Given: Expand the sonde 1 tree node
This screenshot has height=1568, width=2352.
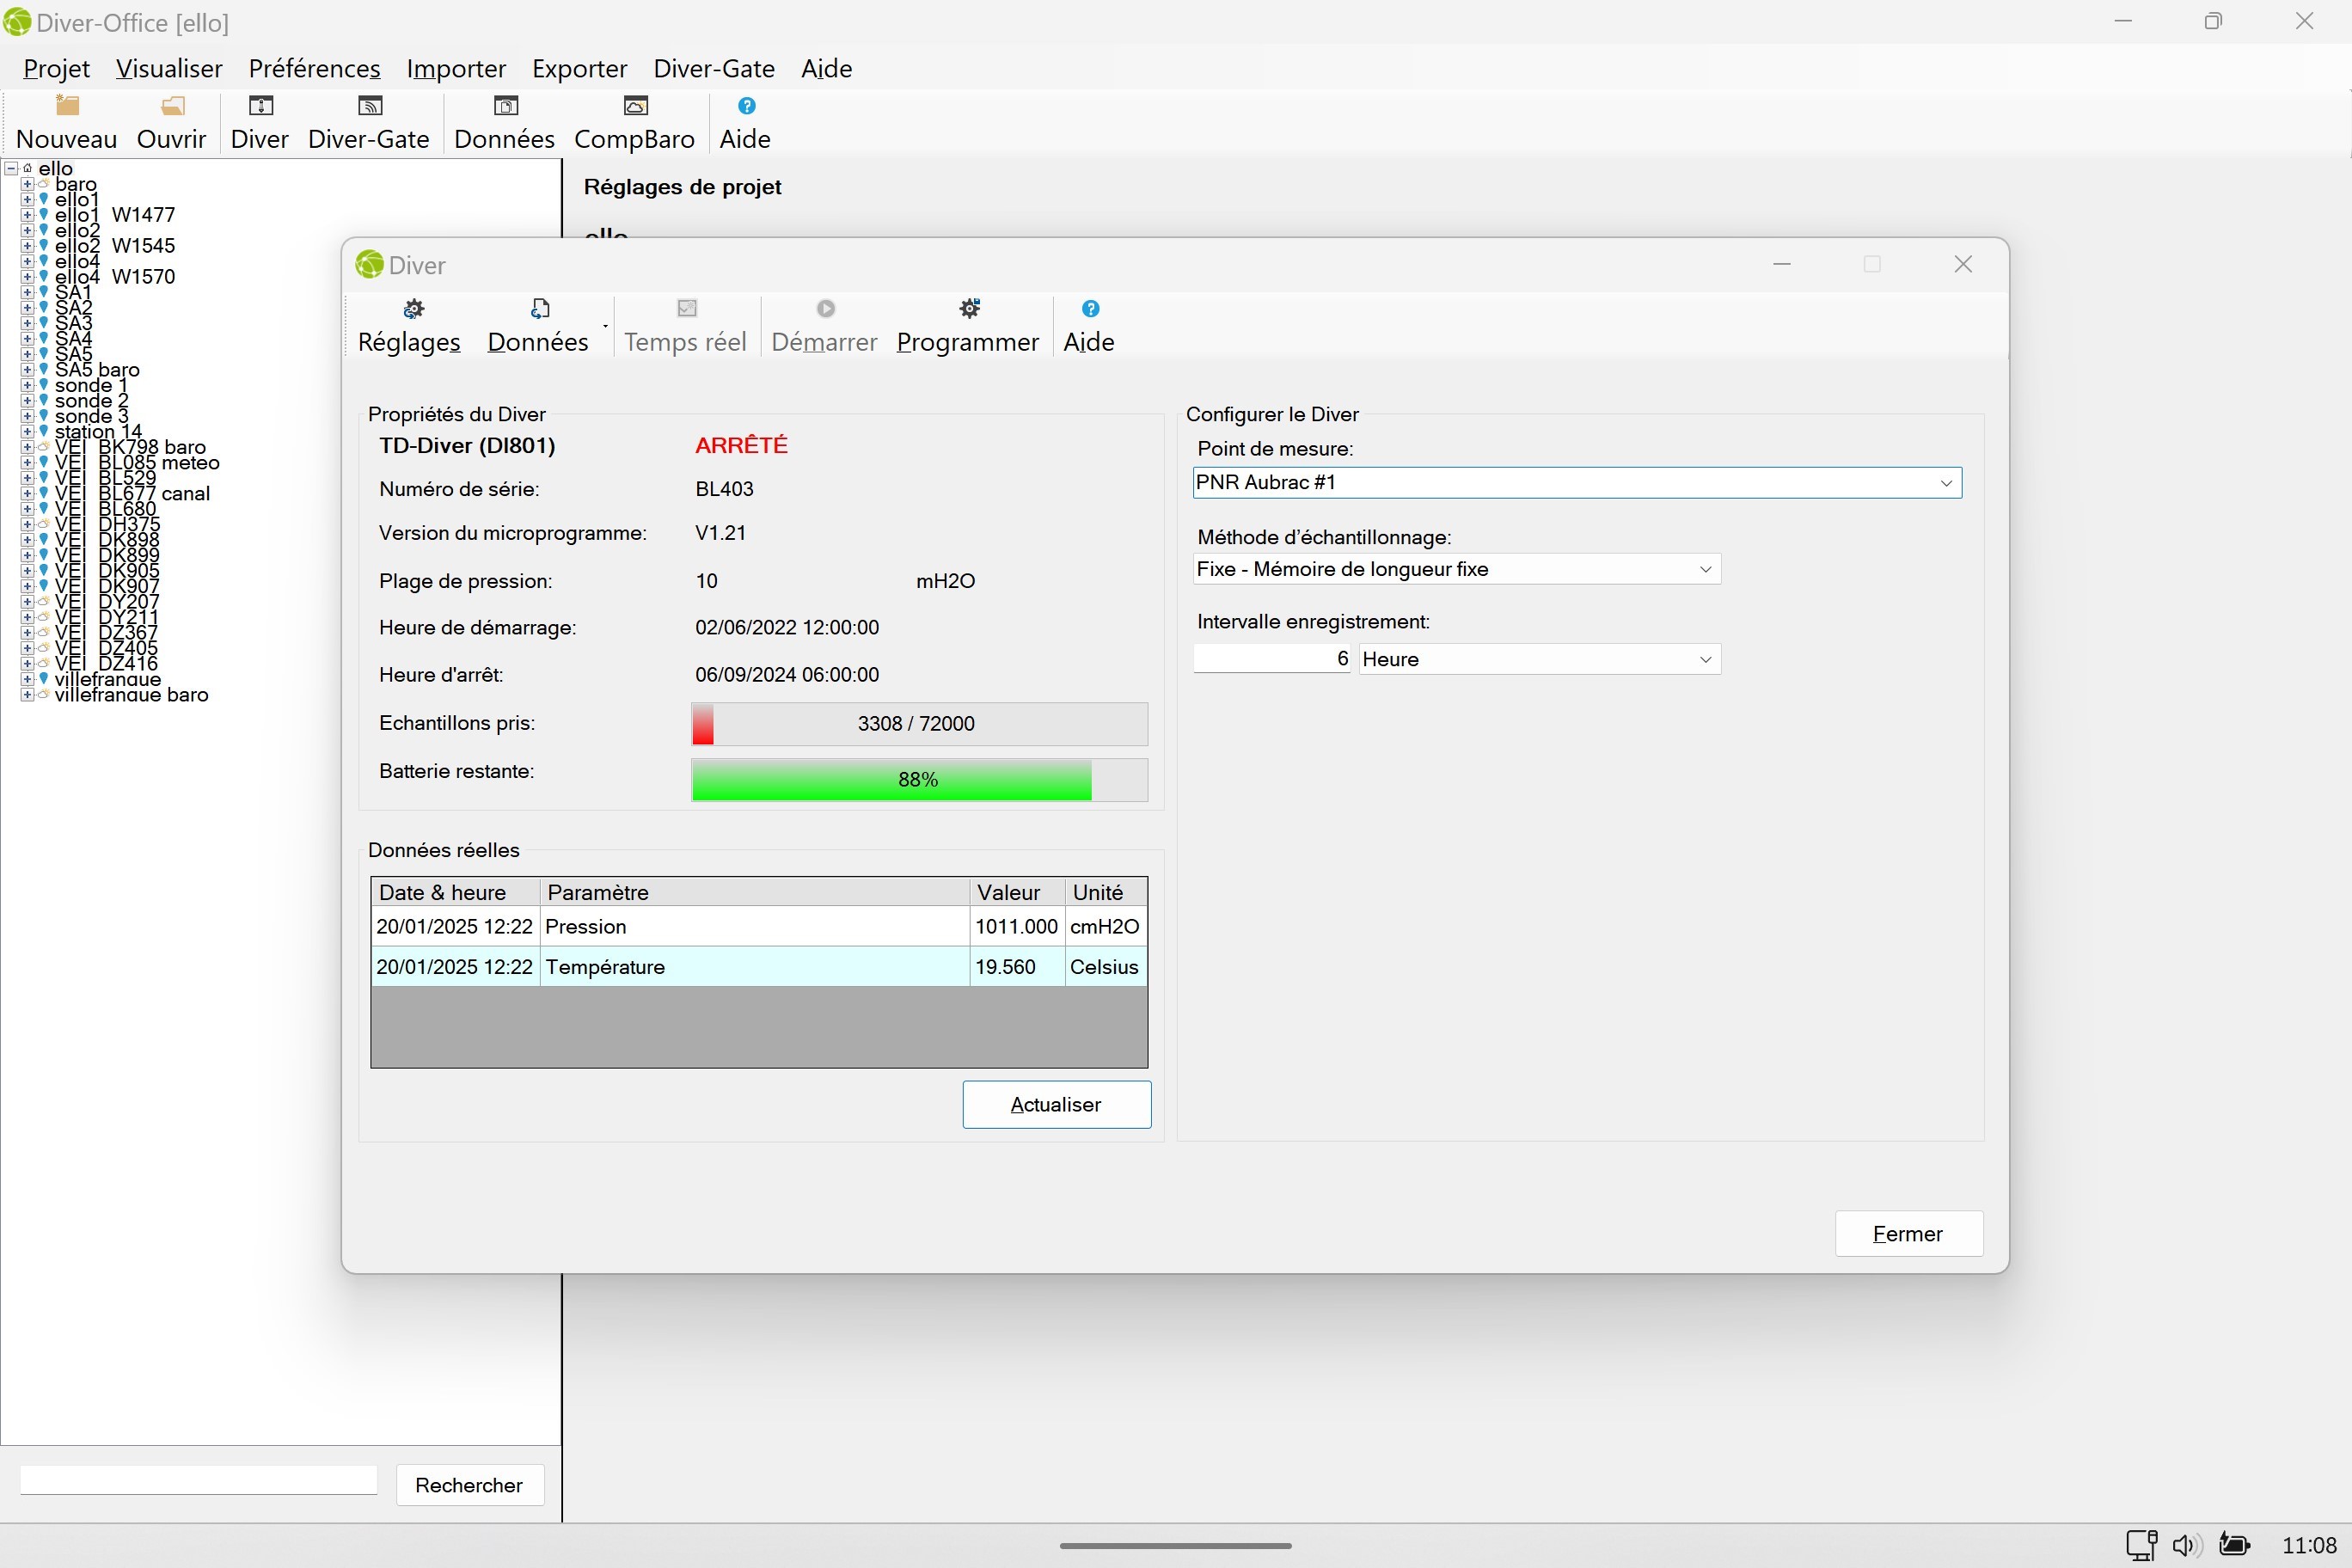Looking at the screenshot, I should click(28, 386).
